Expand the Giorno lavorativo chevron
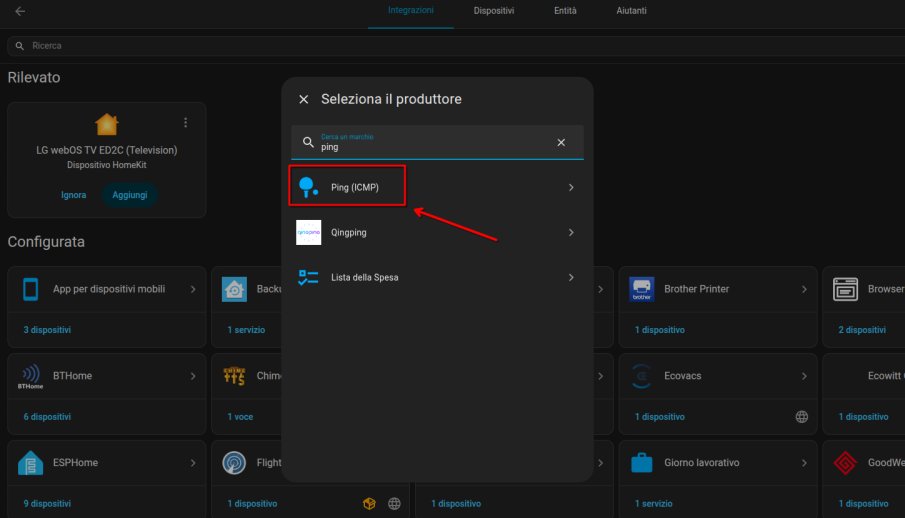Viewport: 905px width, 518px height. pos(804,463)
